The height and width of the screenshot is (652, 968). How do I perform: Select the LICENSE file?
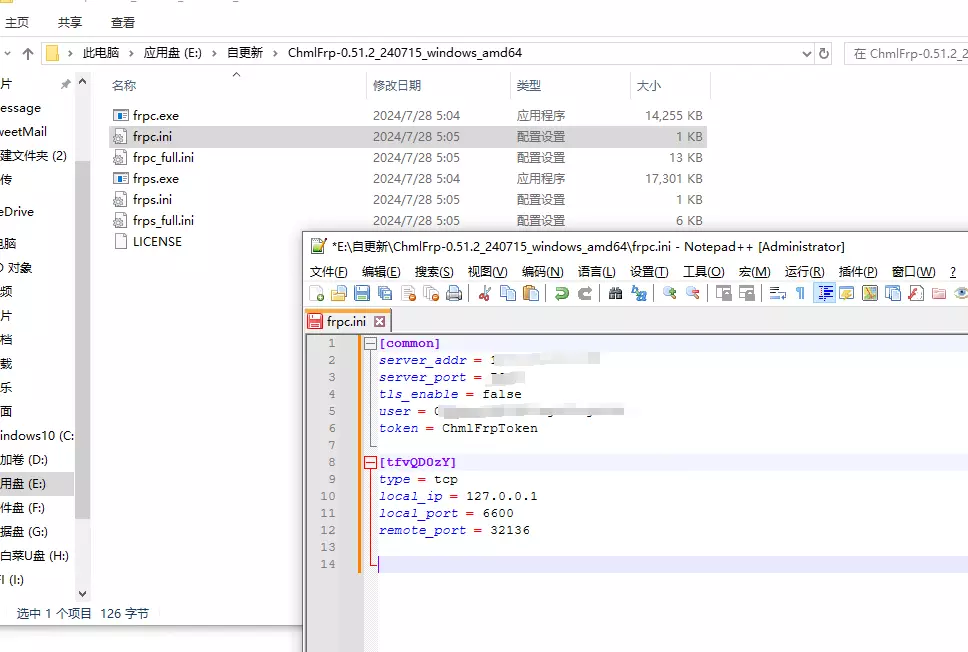pyautogui.click(x=157, y=241)
